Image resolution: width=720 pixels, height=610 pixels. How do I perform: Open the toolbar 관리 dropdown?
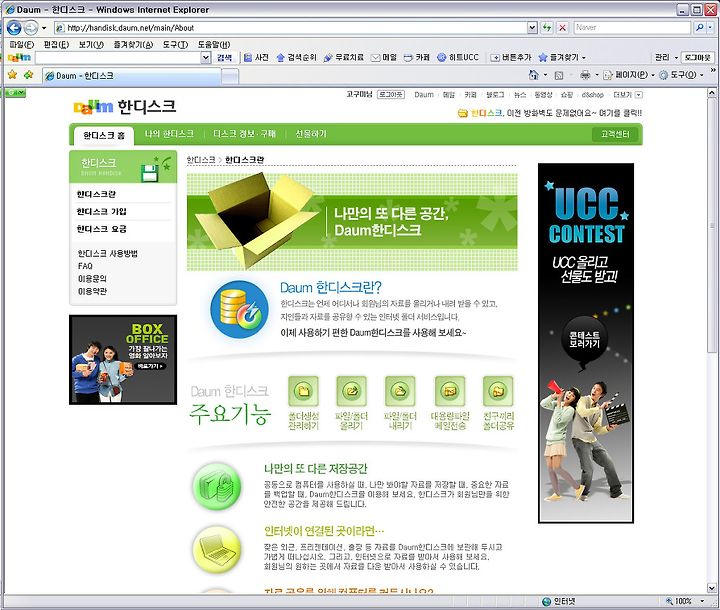click(666, 57)
